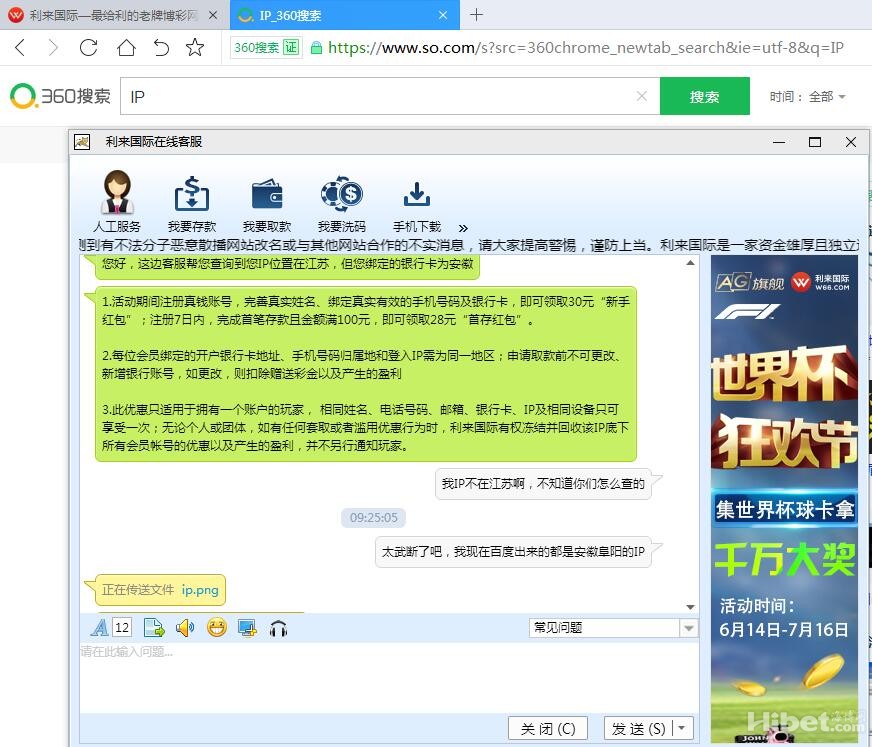872x747 pixels.
Task: Expand the 常见问题 dropdown list
Action: pos(688,628)
